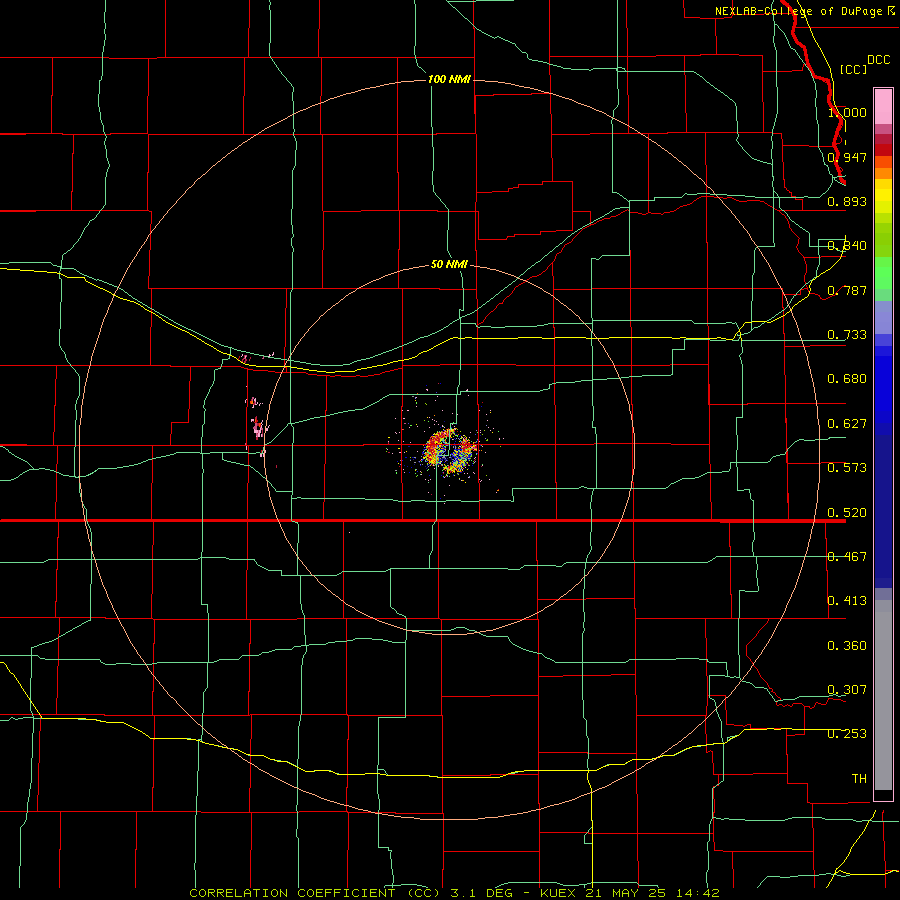Click the 0.627 color scale value
Image resolution: width=900 pixels, height=900 pixels.
pyautogui.click(x=847, y=424)
